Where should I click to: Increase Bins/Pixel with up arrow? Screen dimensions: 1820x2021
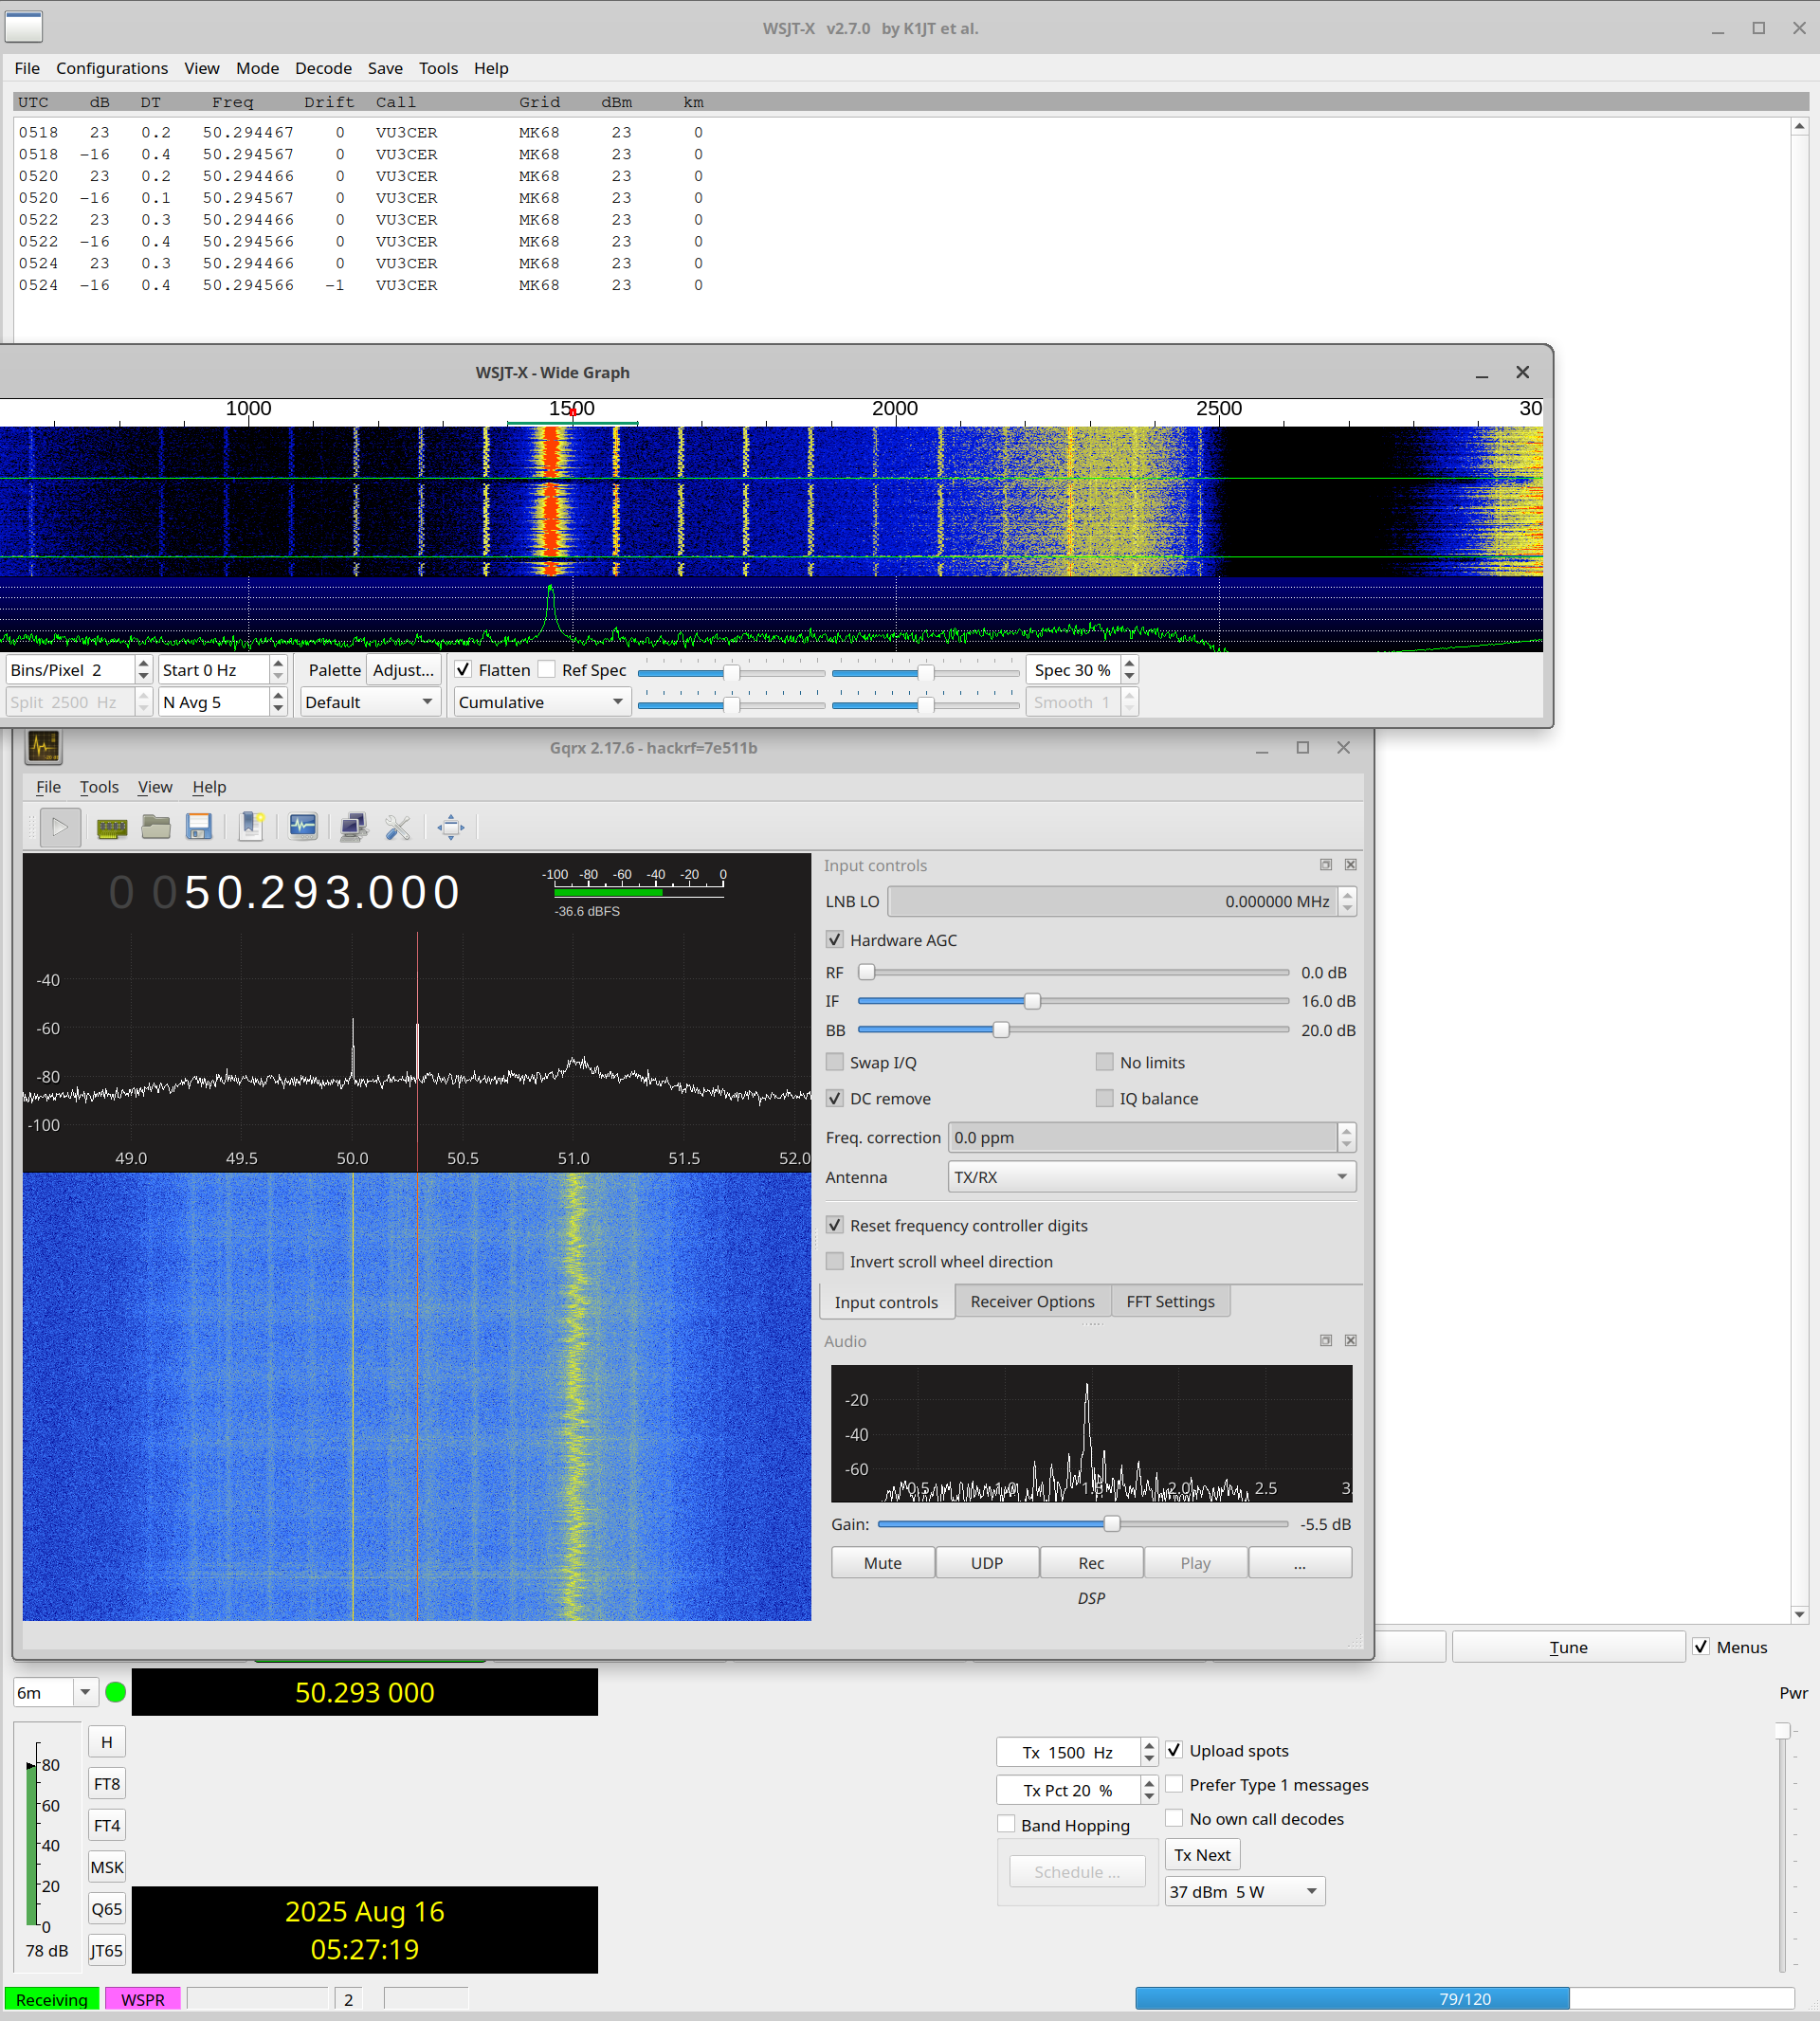pos(143,663)
